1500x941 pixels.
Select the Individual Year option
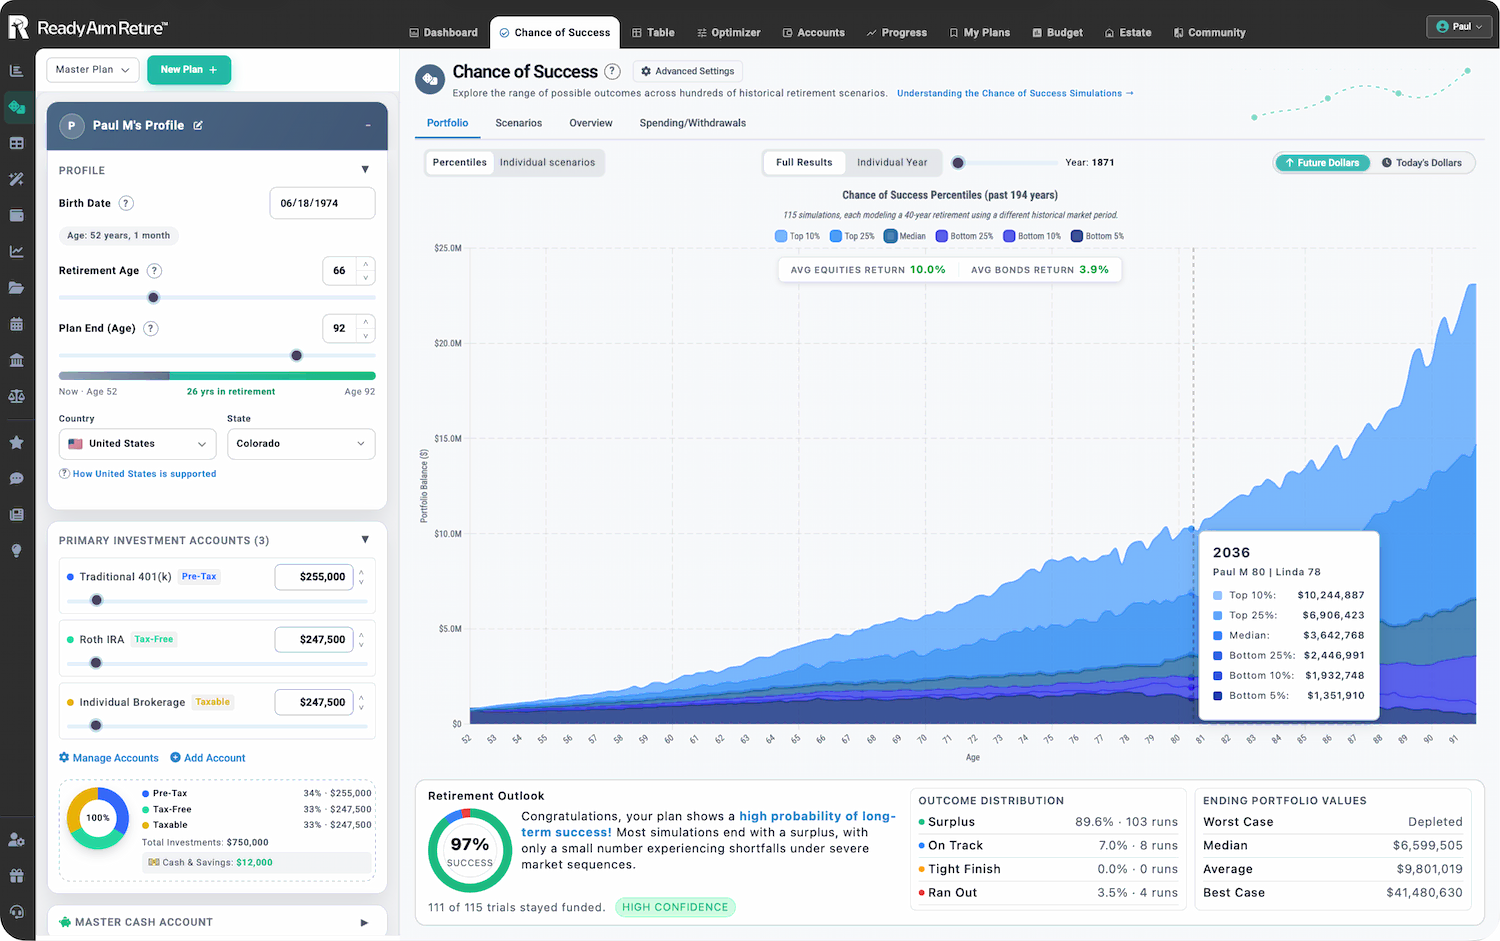click(892, 162)
